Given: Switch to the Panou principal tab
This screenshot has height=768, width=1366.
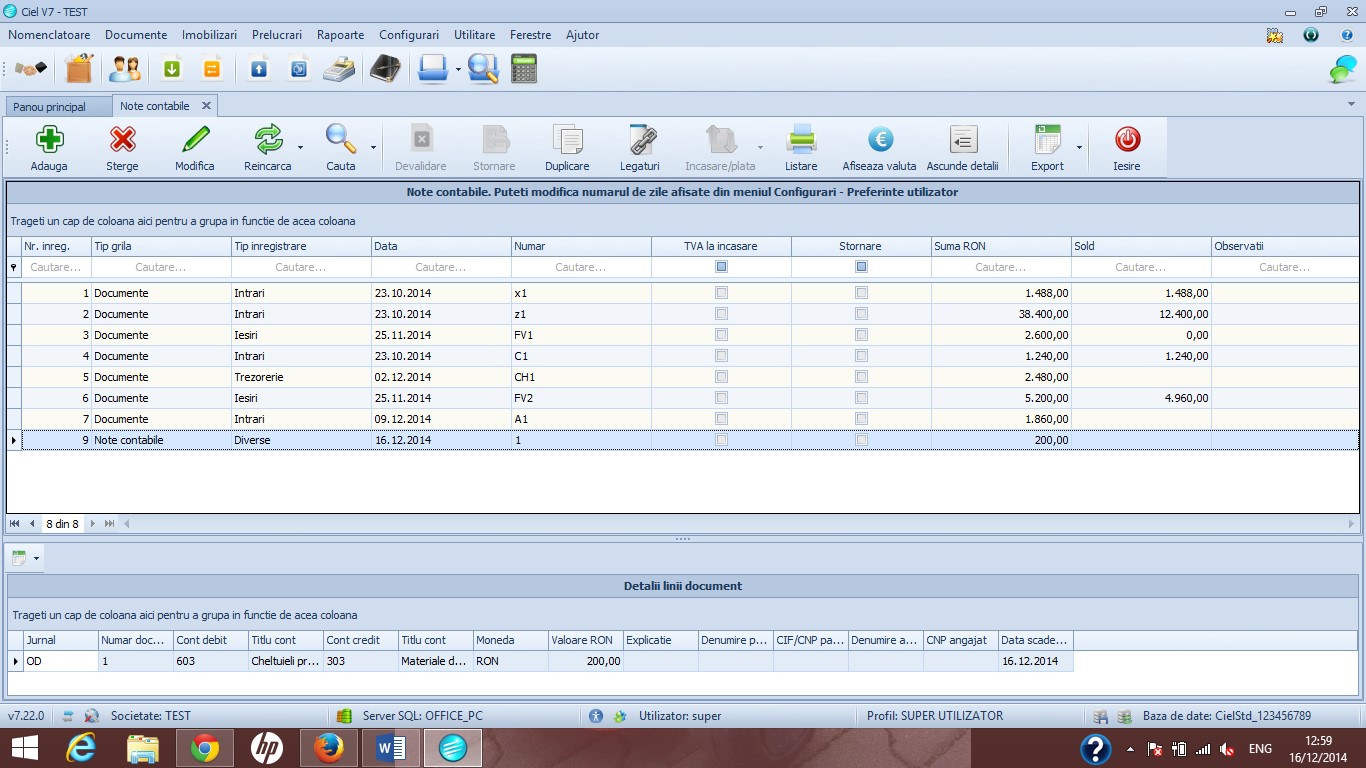Looking at the screenshot, I should [49, 106].
